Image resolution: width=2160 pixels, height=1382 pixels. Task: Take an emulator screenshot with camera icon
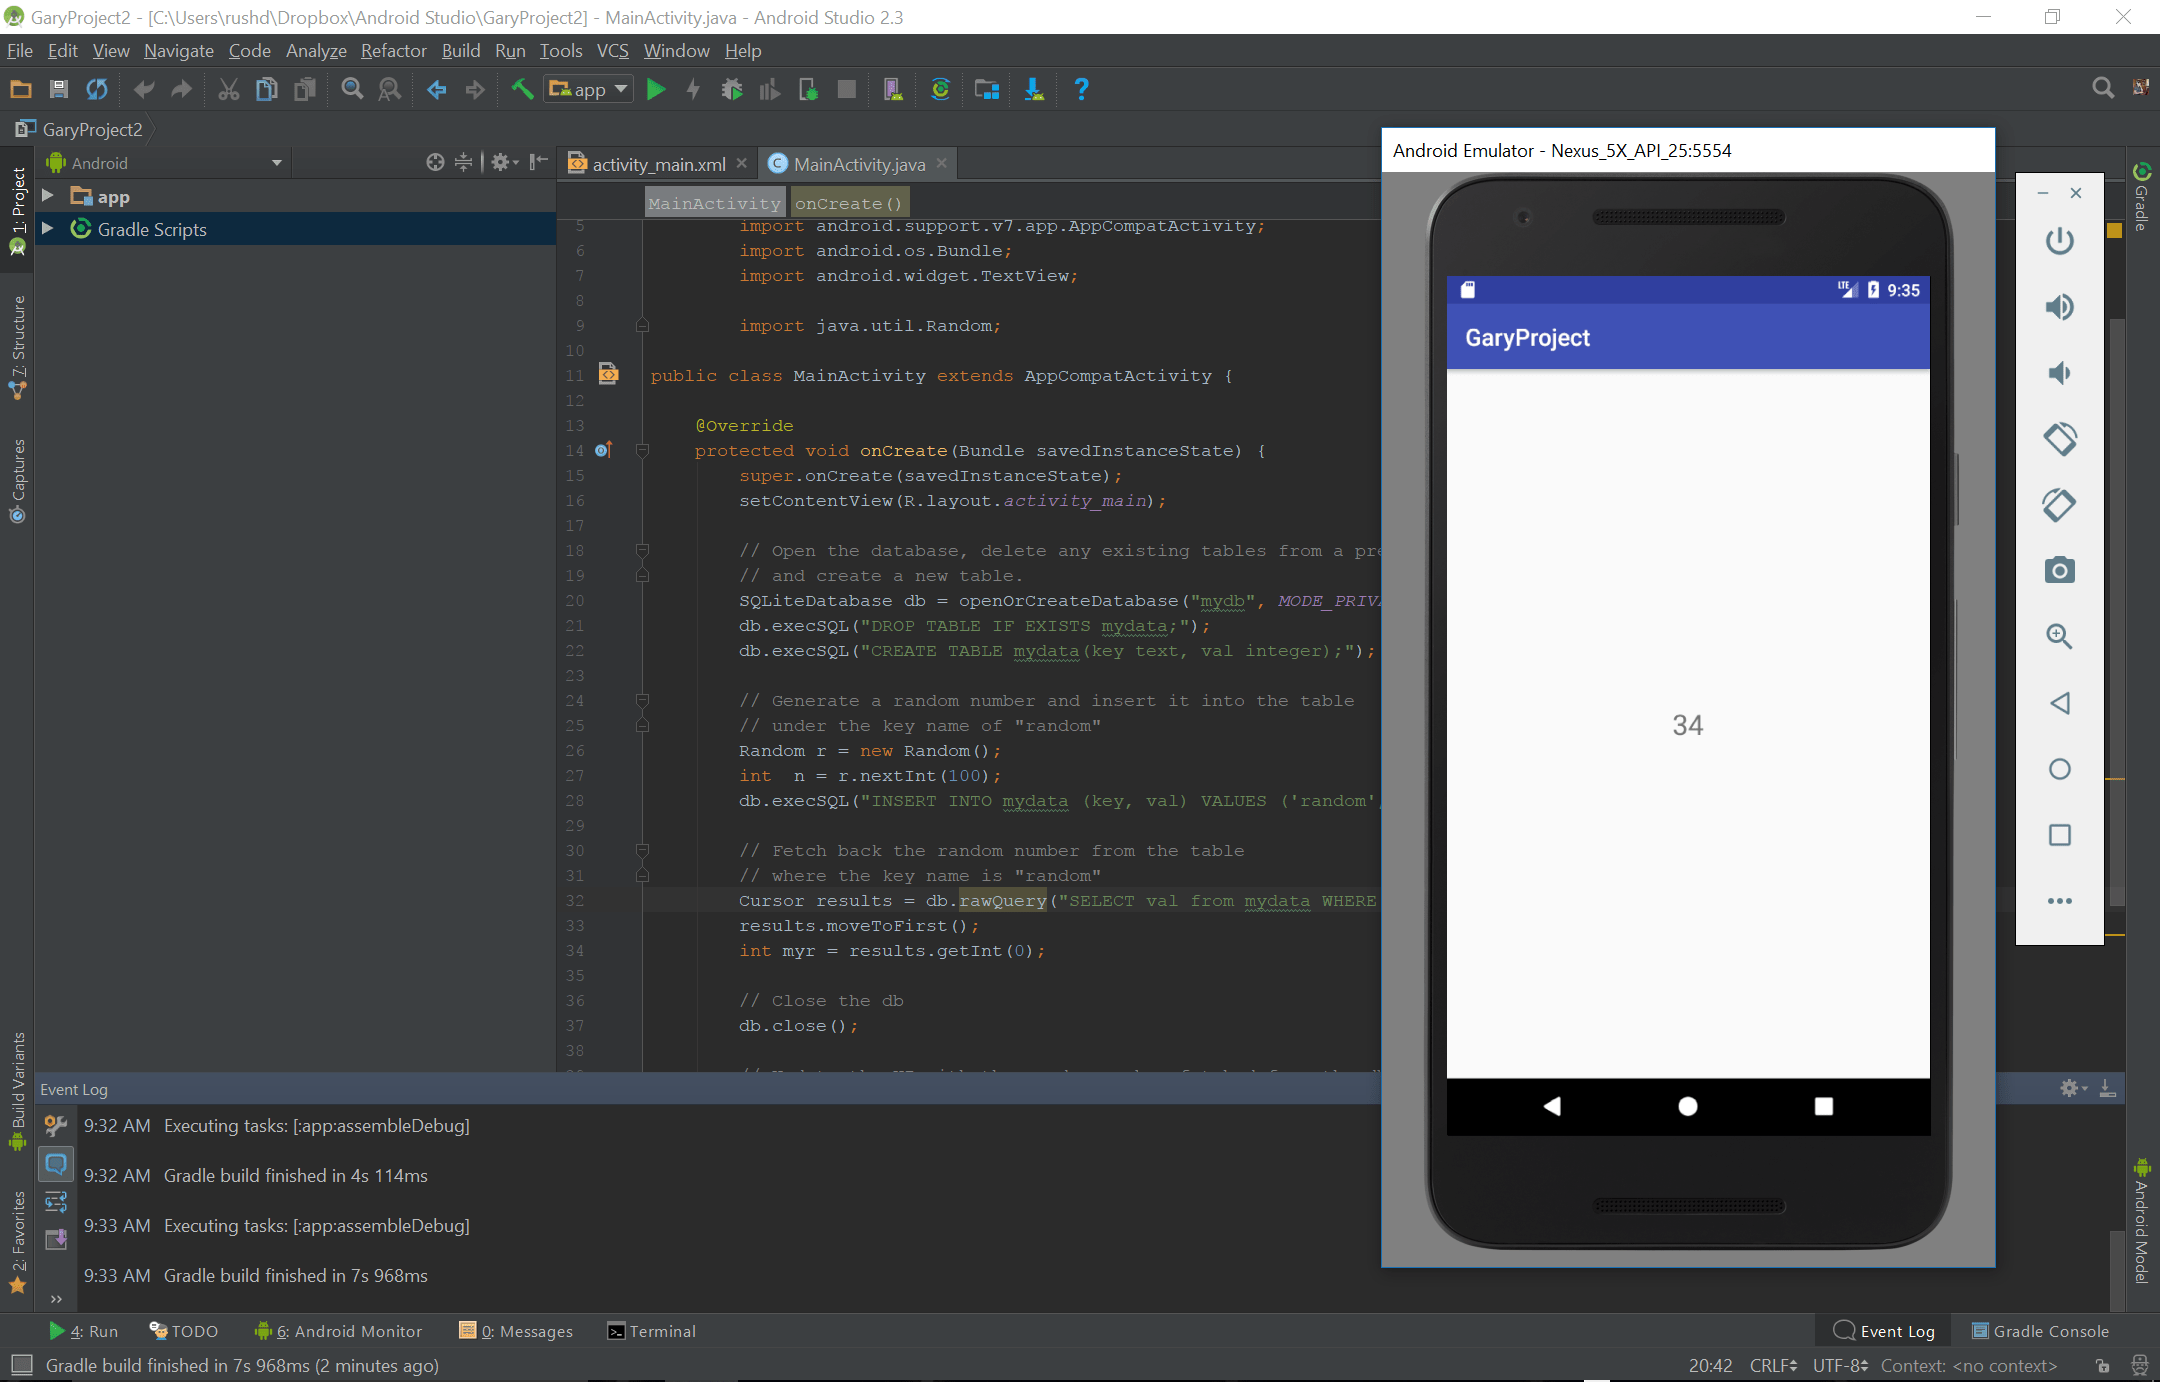tap(2059, 571)
